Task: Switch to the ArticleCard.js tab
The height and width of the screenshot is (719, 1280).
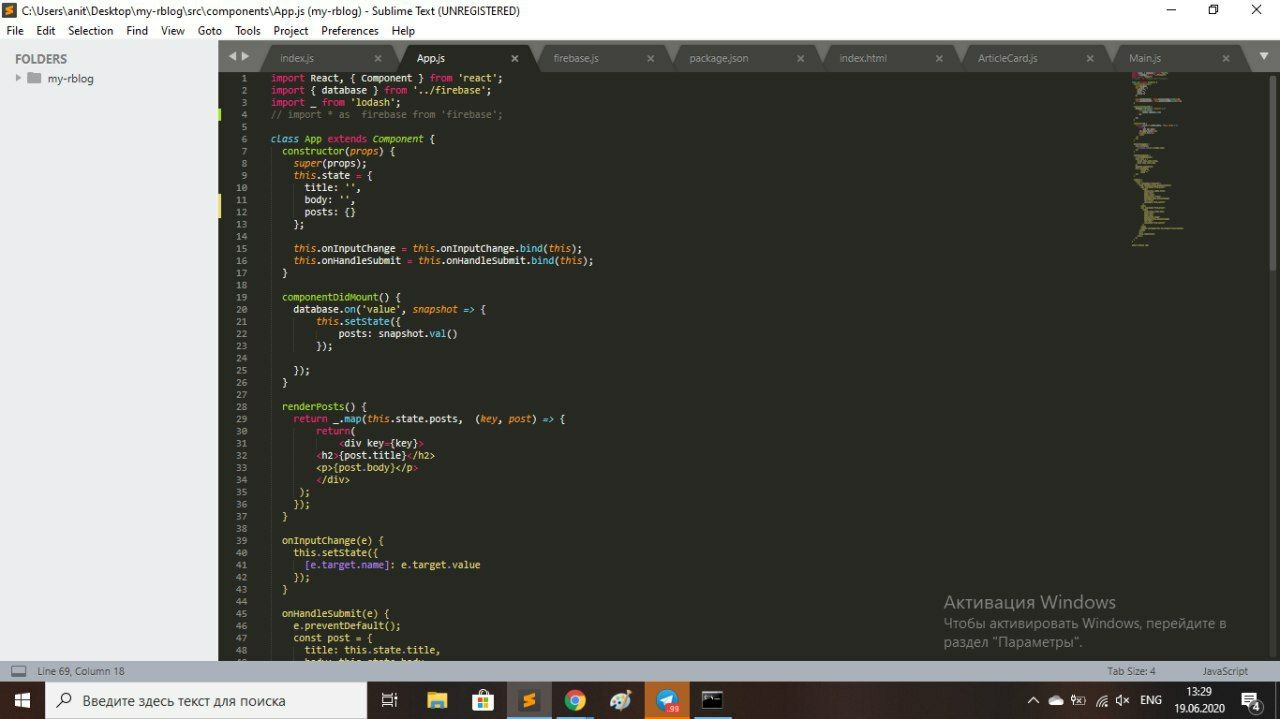Action: 1007,58
